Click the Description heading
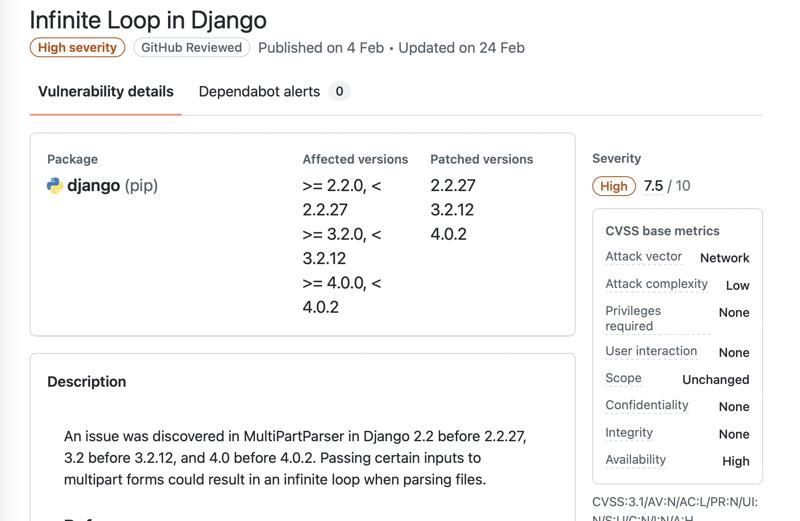Screen dimensions: 800x521 click(x=87, y=382)
